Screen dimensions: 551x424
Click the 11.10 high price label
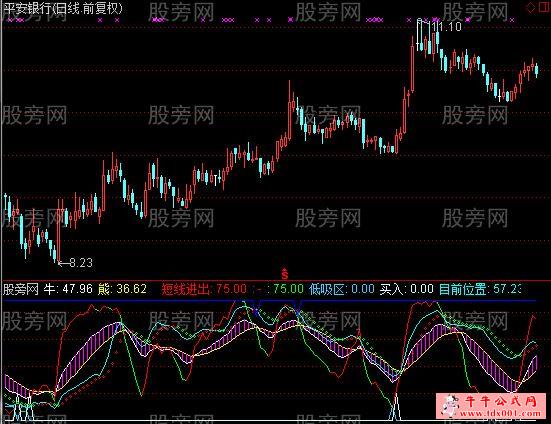[x=446, y=27]
